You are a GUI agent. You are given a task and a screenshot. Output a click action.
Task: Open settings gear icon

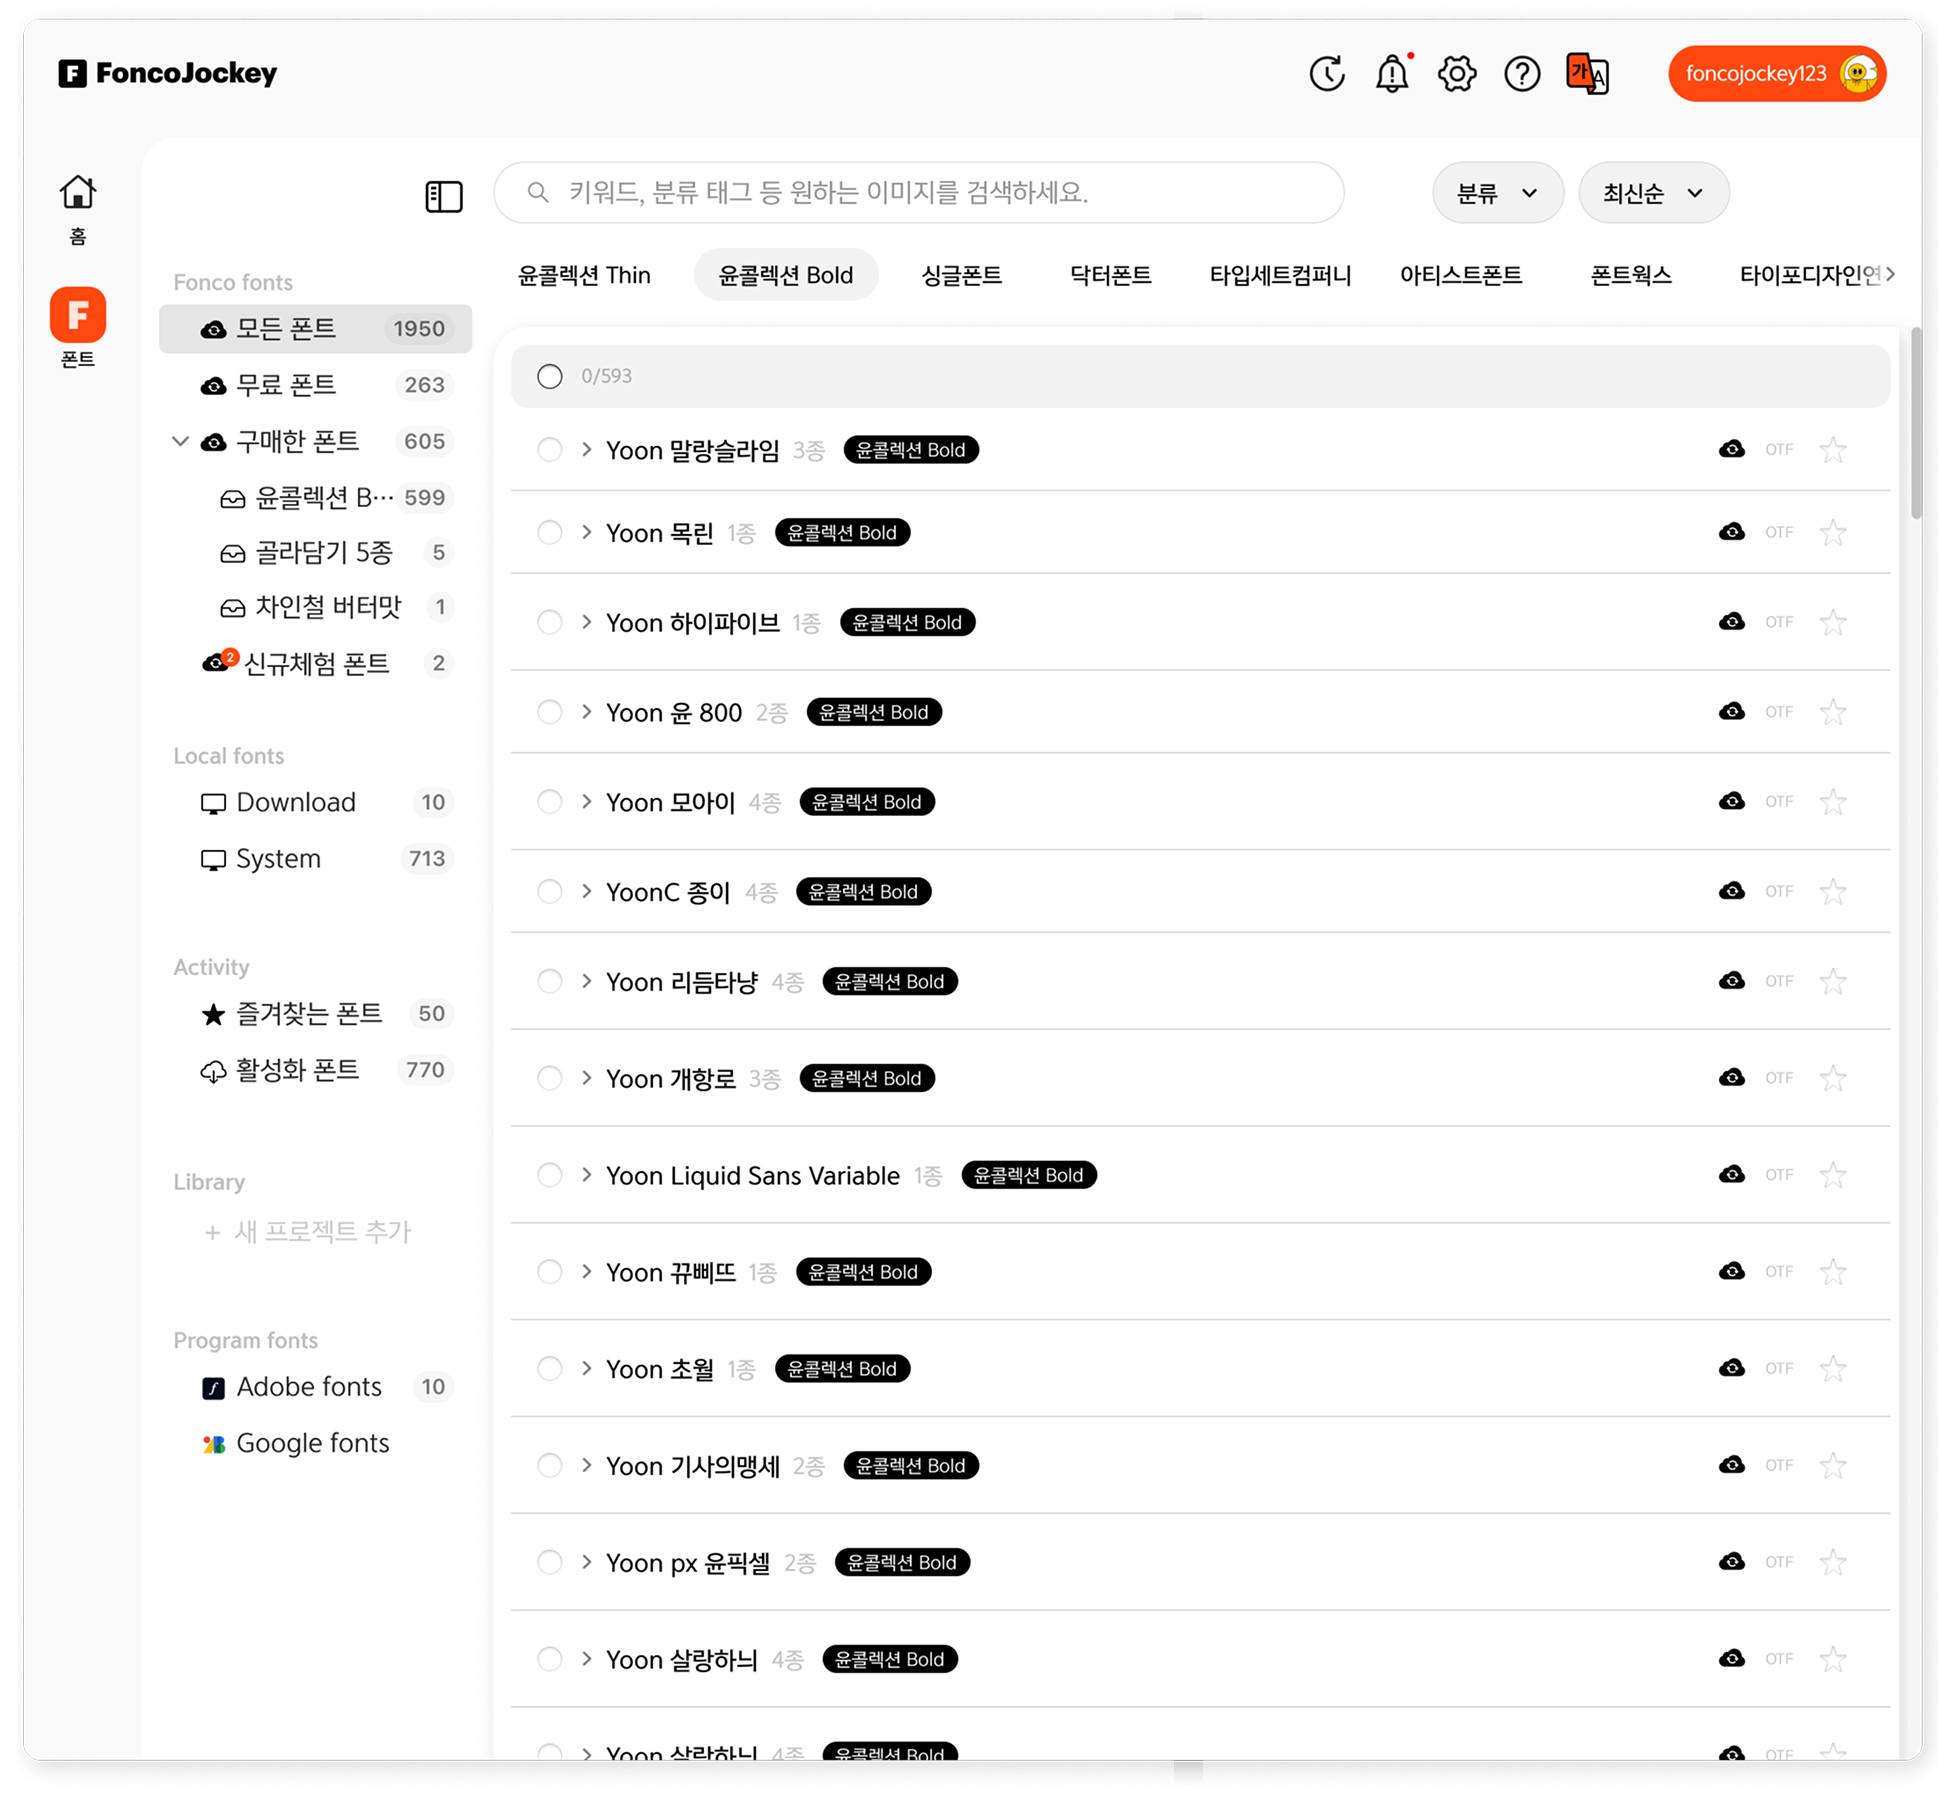(x=1457, y=74)
